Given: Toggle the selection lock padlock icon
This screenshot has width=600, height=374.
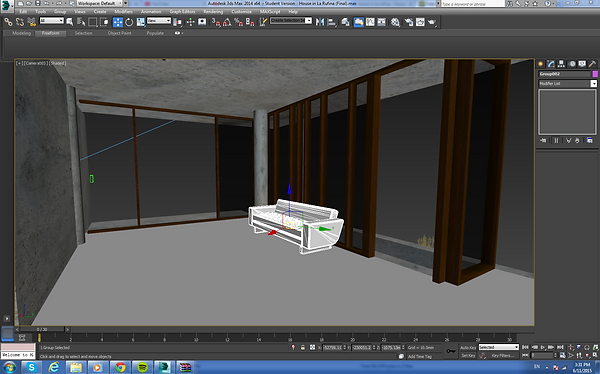Looking at the screenshot, I should [303, 347].
